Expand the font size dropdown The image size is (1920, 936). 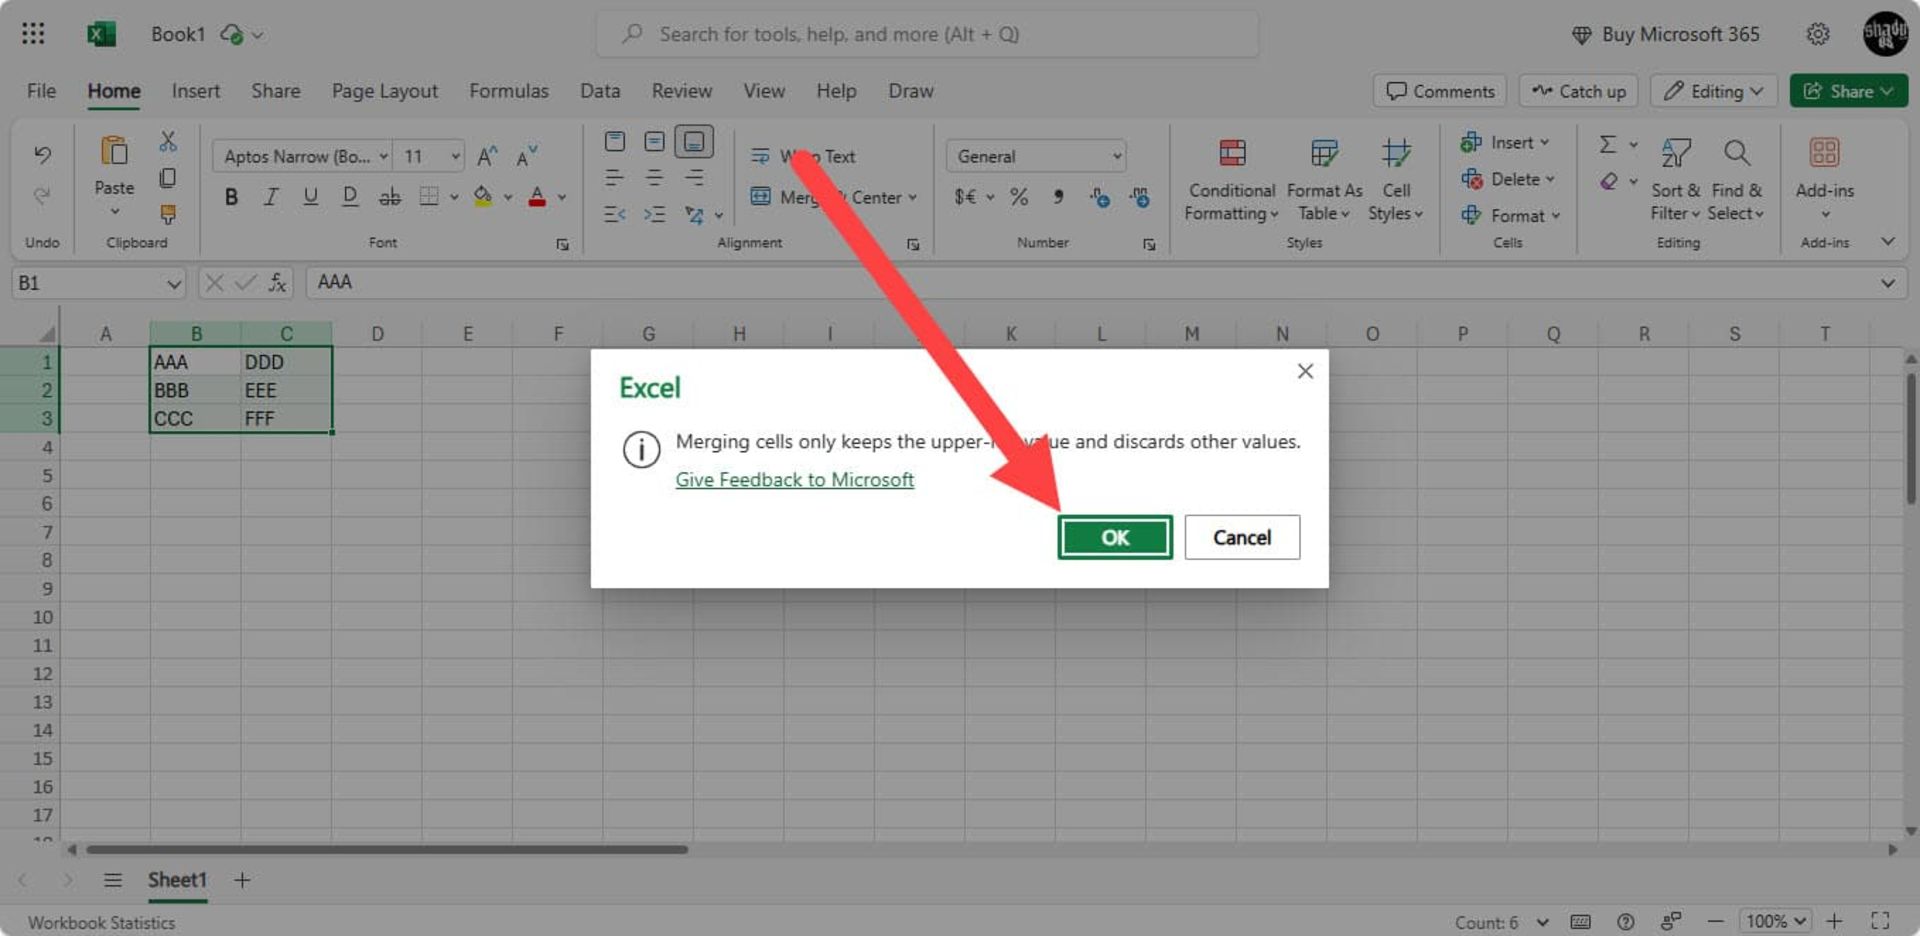click(455, 156)
